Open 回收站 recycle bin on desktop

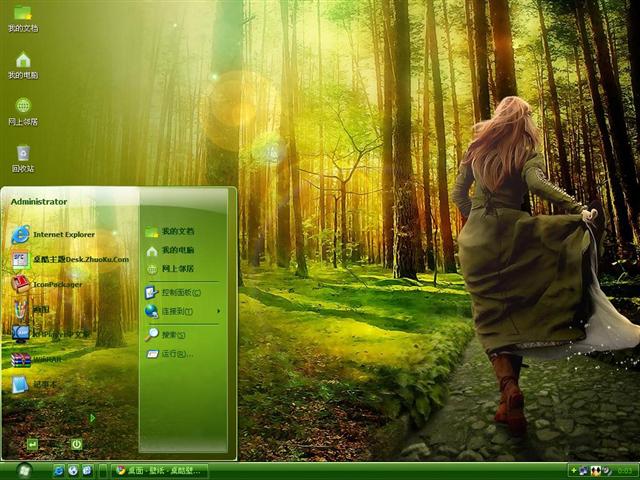tap(23, 159)
